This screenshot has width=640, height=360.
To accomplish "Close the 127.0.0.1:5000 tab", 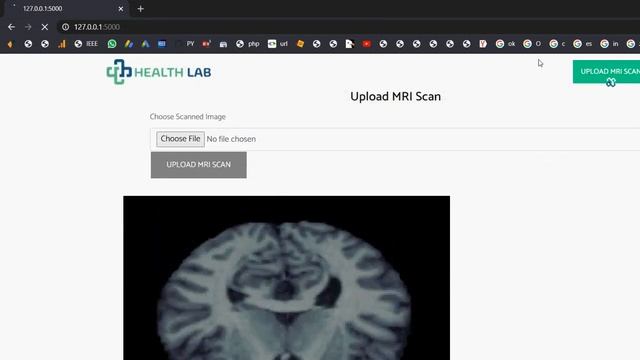I will (120, 9).
